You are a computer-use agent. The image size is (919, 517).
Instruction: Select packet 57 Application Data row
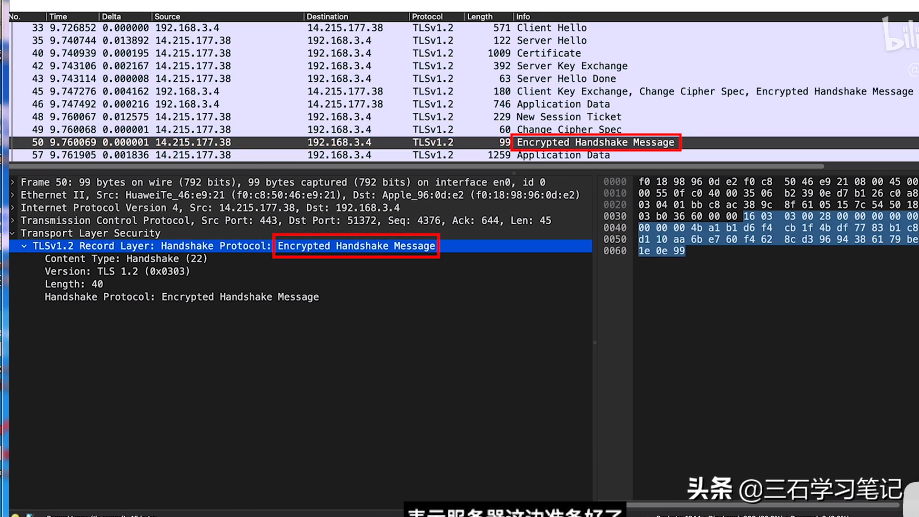(x=464, y=155)
